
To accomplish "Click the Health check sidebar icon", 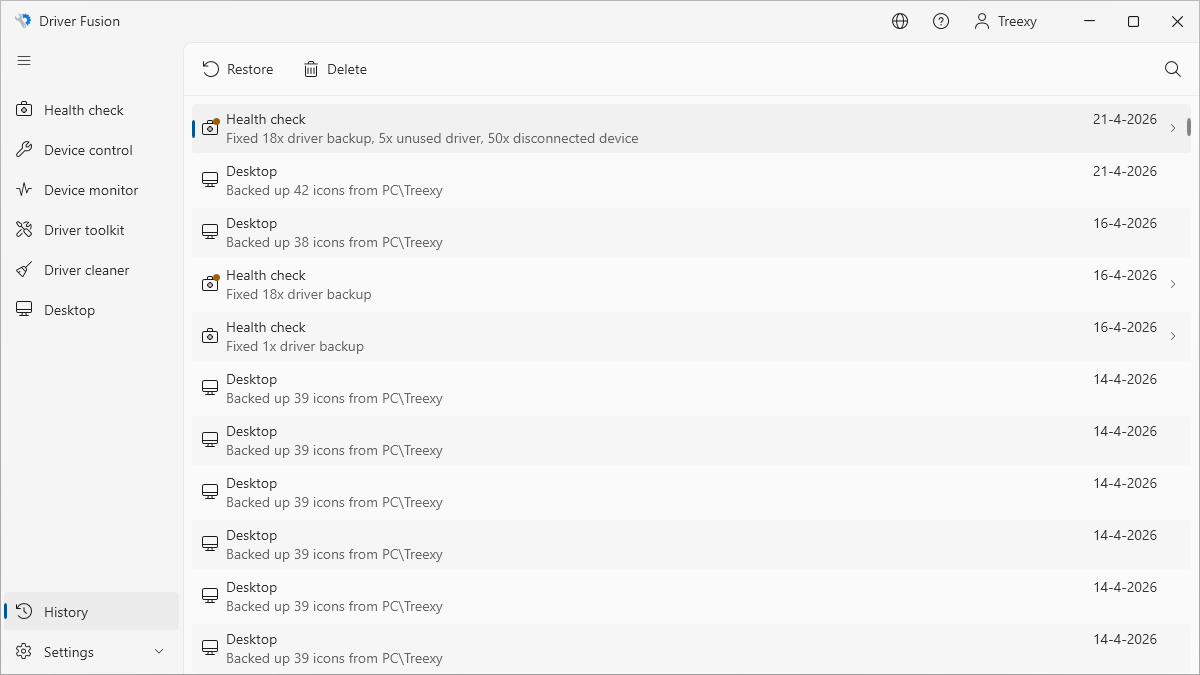I will coord(25,110).
